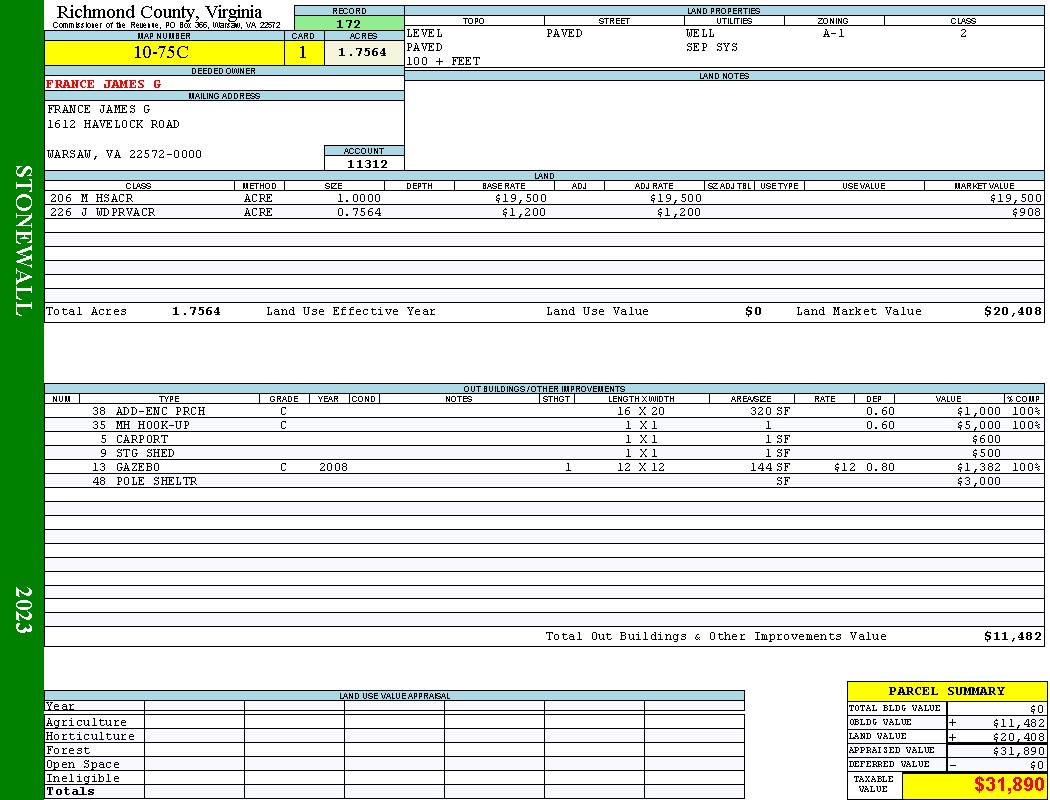Select the Land Market Value $20,408 total
Viewport: 1050px width, 800px height.
pyautogui.click(x=1012, y=311)
